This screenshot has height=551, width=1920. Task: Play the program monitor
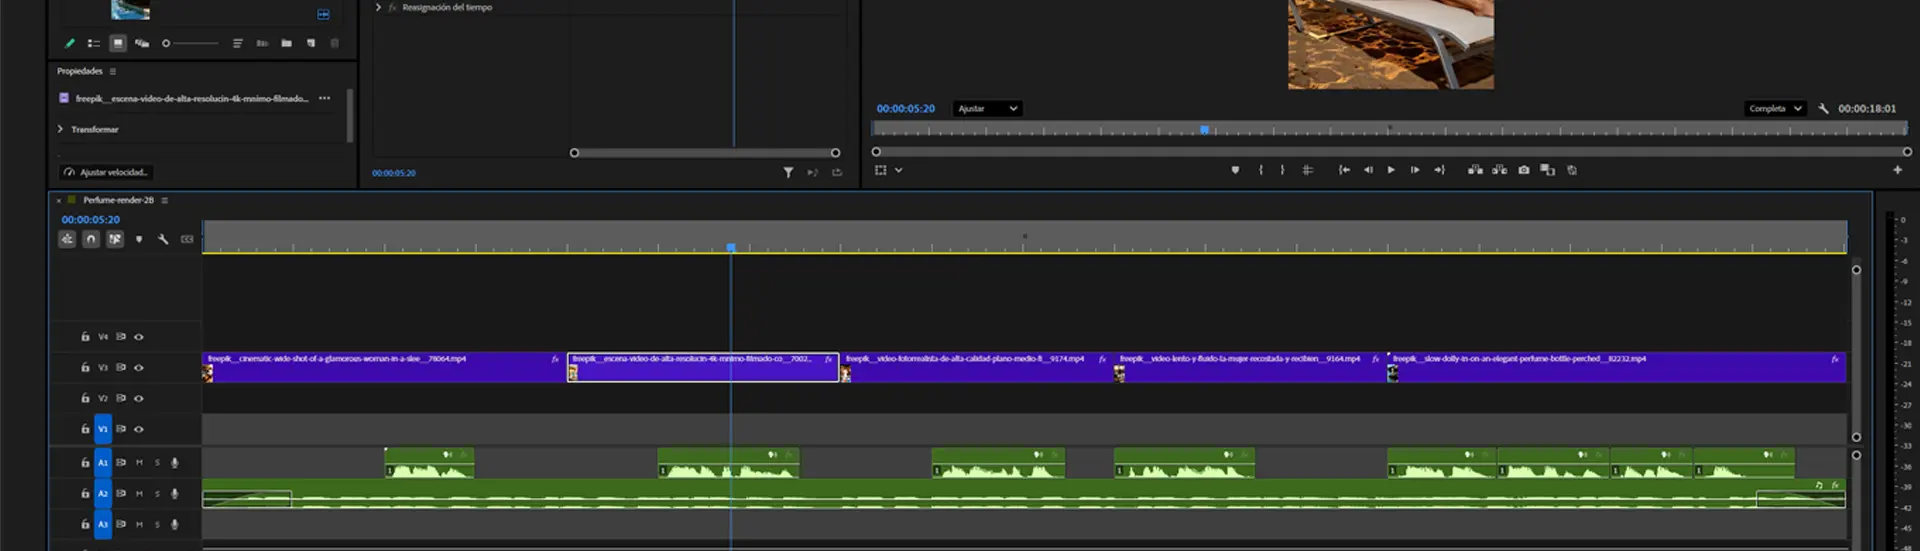pos(1391,170)
